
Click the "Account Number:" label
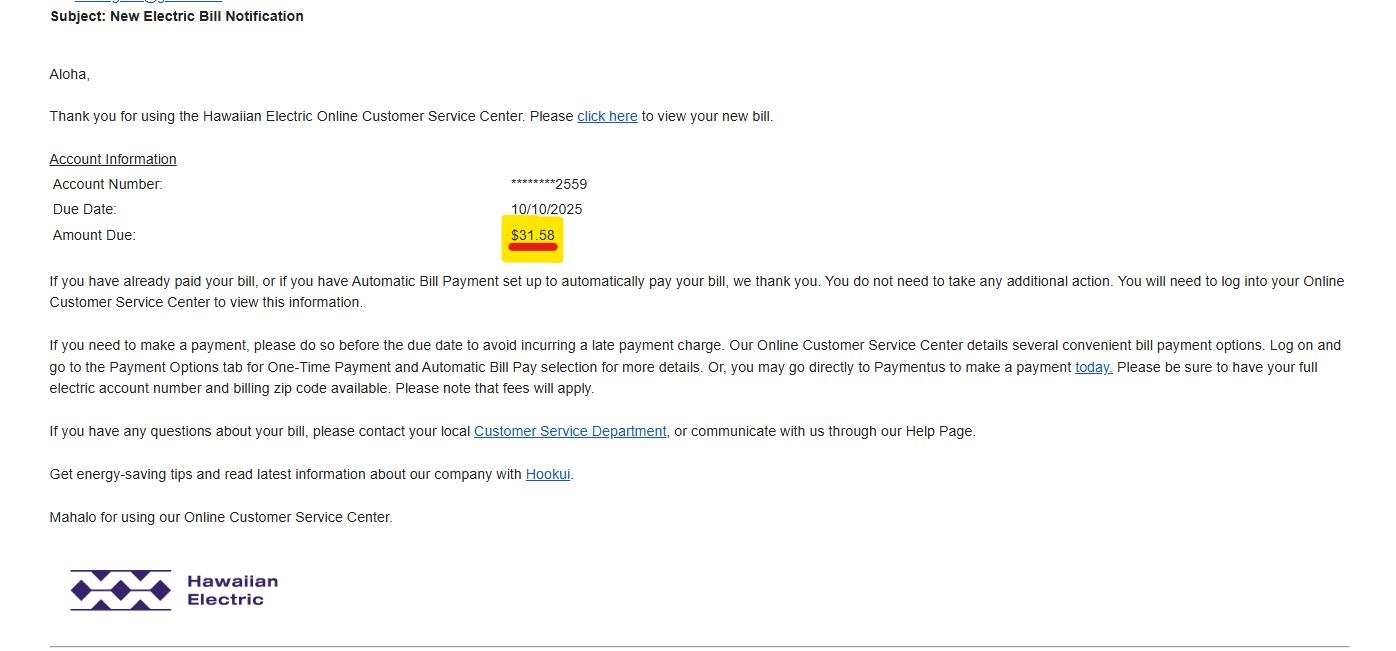[x=108, y=184]
